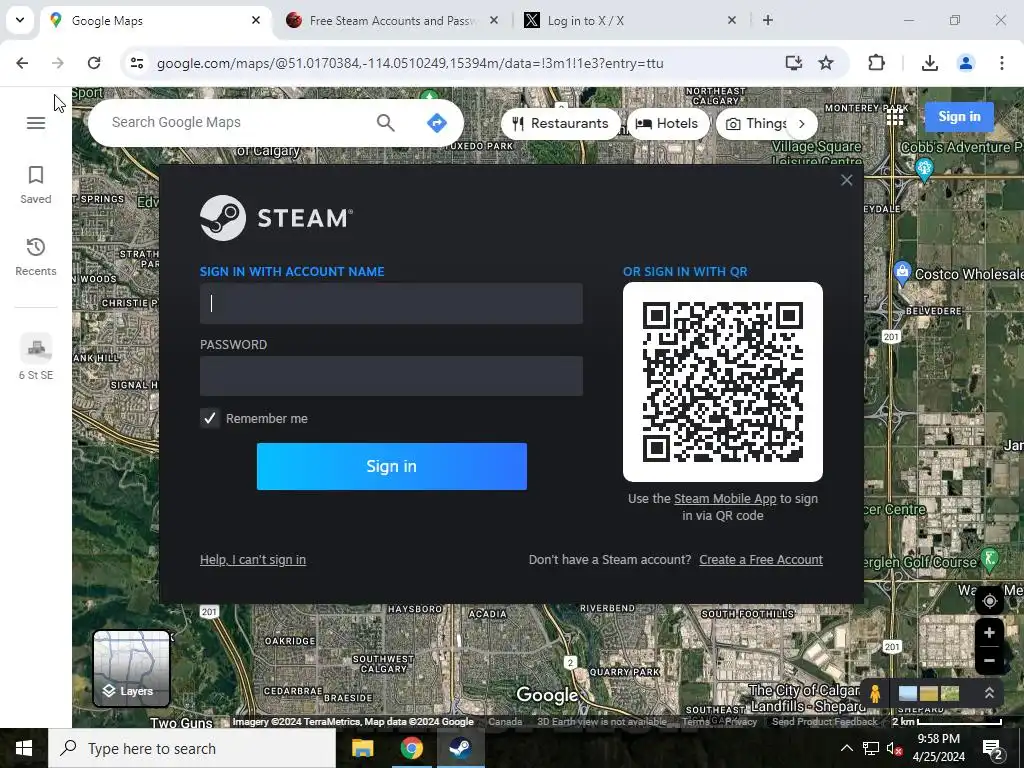The image size is (1024, 768).
Task: Open the Saved places panel
Action: point(36,185)
